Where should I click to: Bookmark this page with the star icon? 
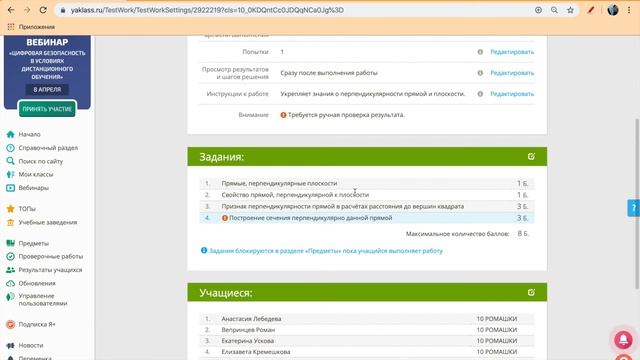570,10
